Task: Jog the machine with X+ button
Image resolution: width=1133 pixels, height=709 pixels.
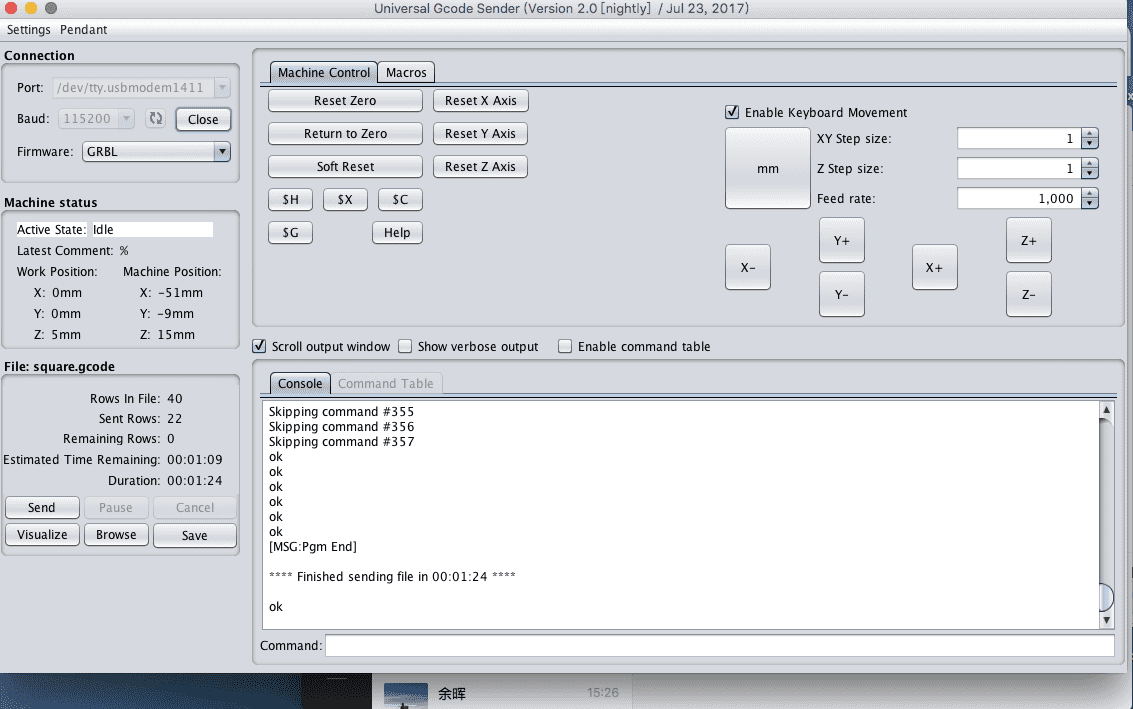Action: [x=934, y=267]
